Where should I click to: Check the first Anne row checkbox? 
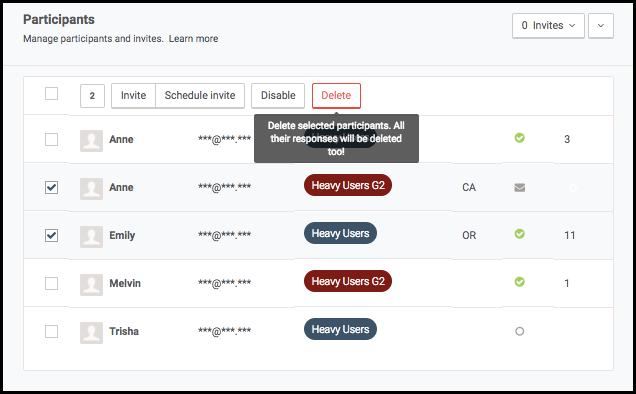[52, 140]
